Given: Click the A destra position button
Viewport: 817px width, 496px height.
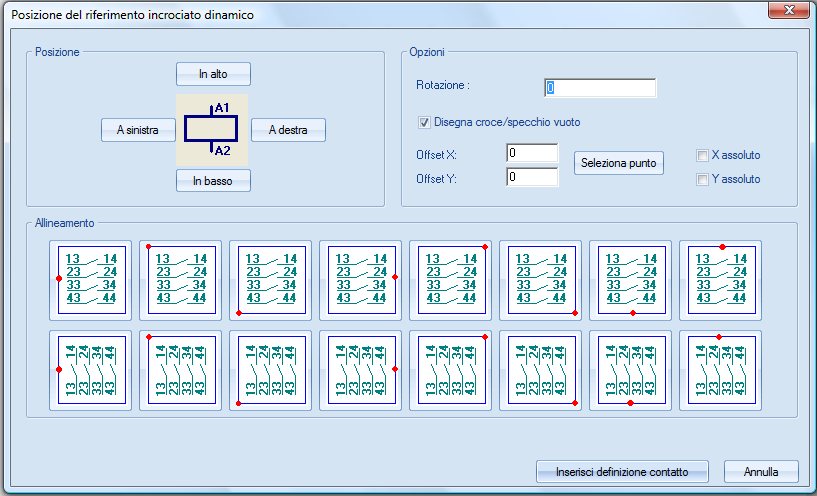Looking at the screenshot, I should point(288,130).
